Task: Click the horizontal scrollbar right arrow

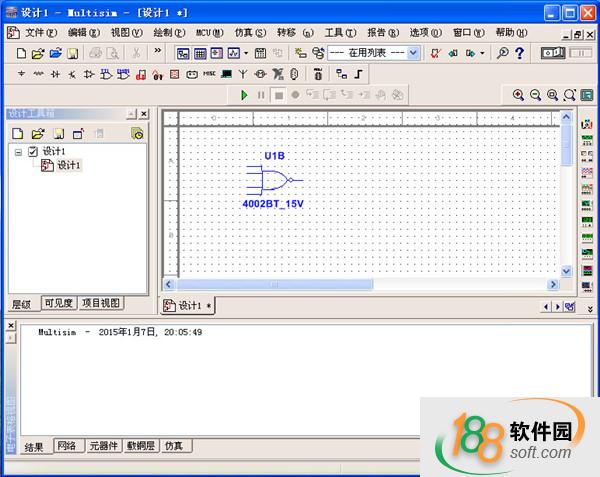Action: pos(551,285)
